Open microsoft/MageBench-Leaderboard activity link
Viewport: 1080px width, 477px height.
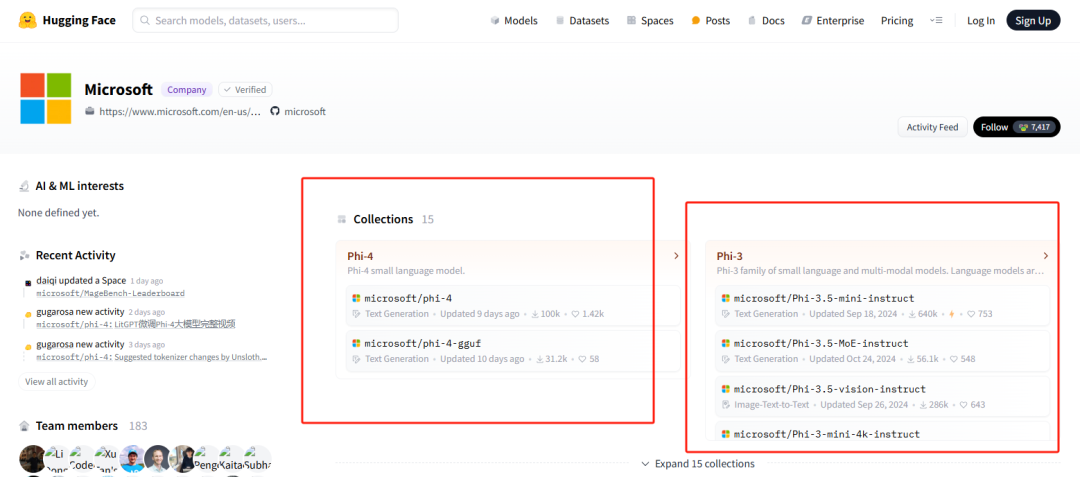[x=110, y=293]
